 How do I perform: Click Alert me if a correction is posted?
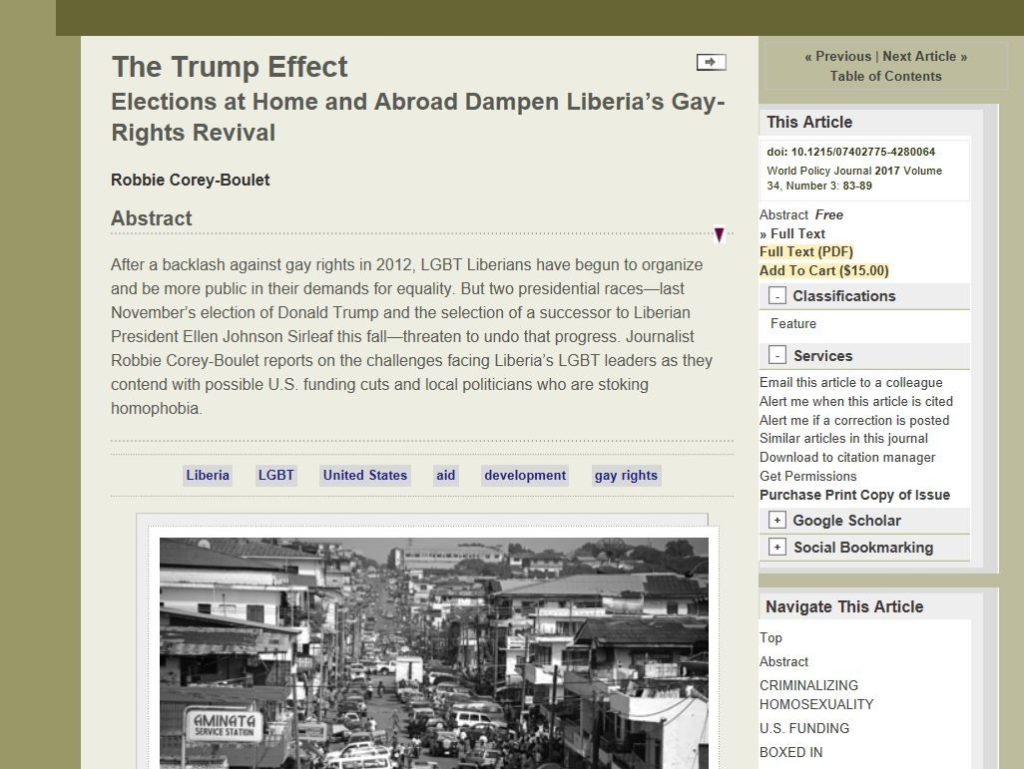[x=854, y=420]
